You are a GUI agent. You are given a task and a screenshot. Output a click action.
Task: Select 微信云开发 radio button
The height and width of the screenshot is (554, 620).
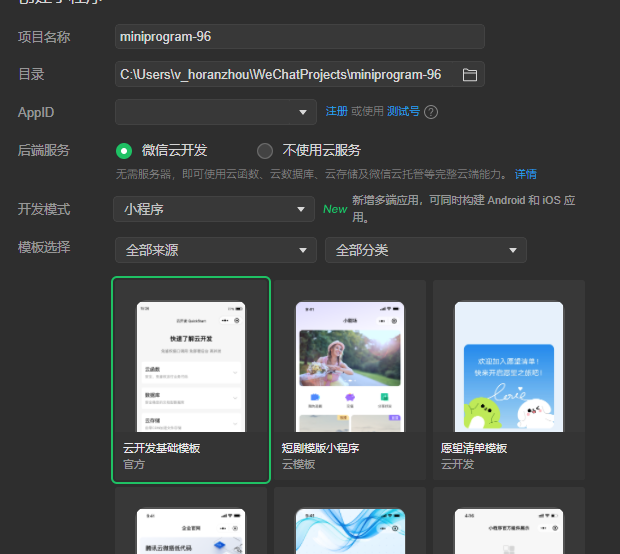(x=124, y=151)
